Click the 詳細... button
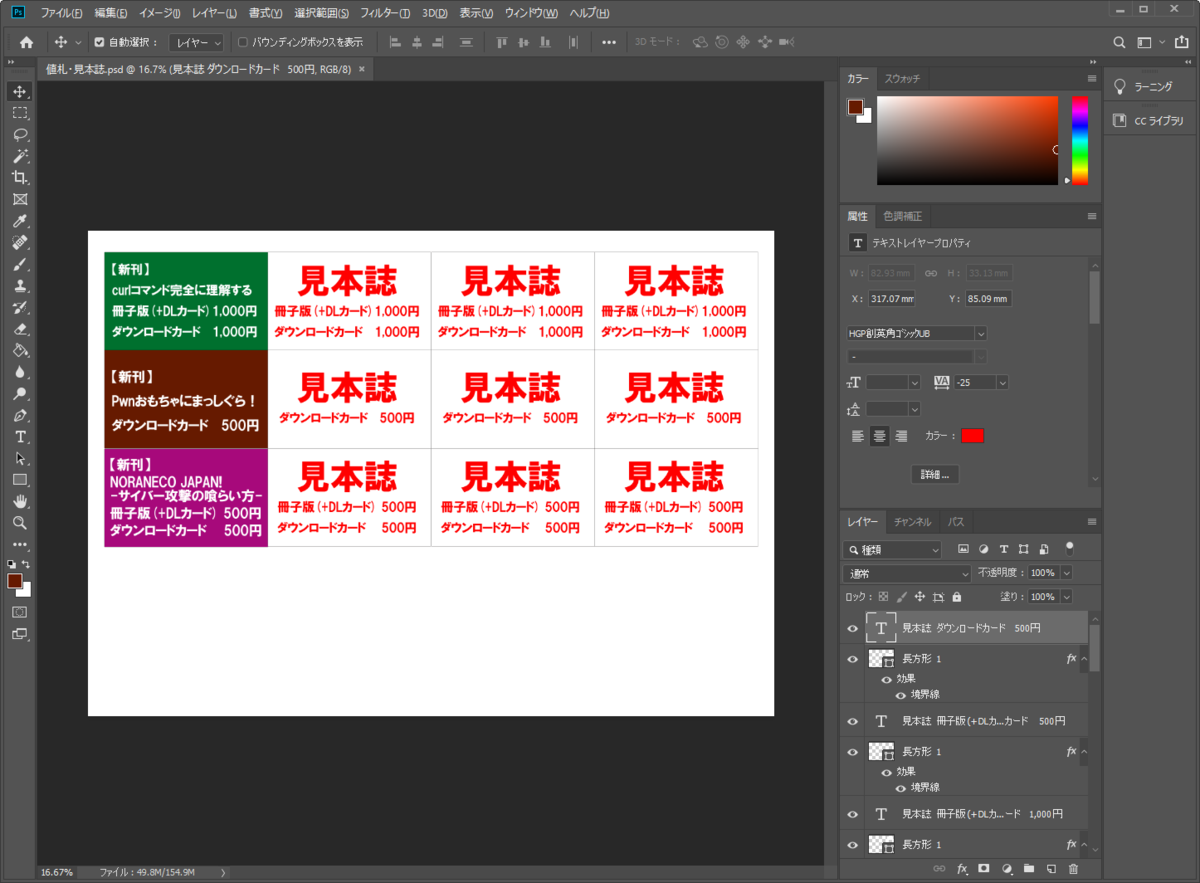 [x=936, y=474]
